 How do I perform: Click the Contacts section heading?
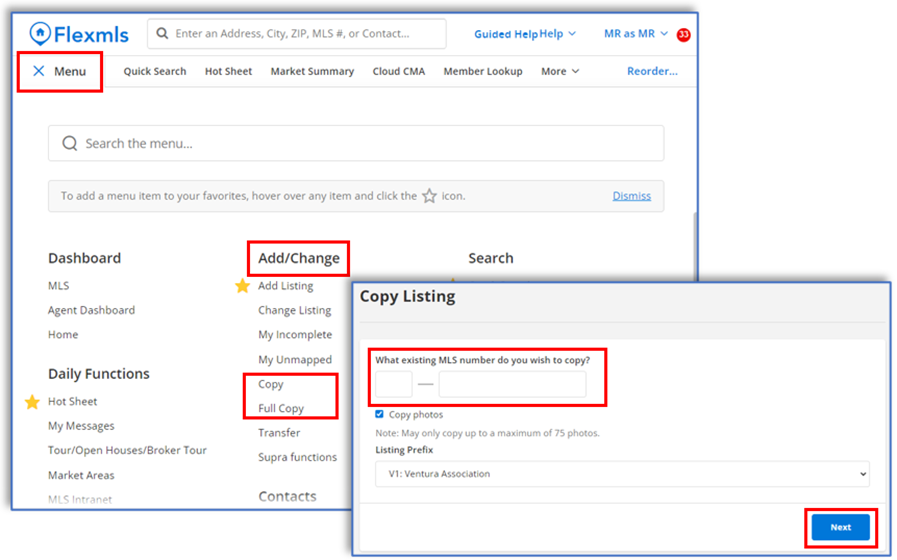tap(287, 497)
